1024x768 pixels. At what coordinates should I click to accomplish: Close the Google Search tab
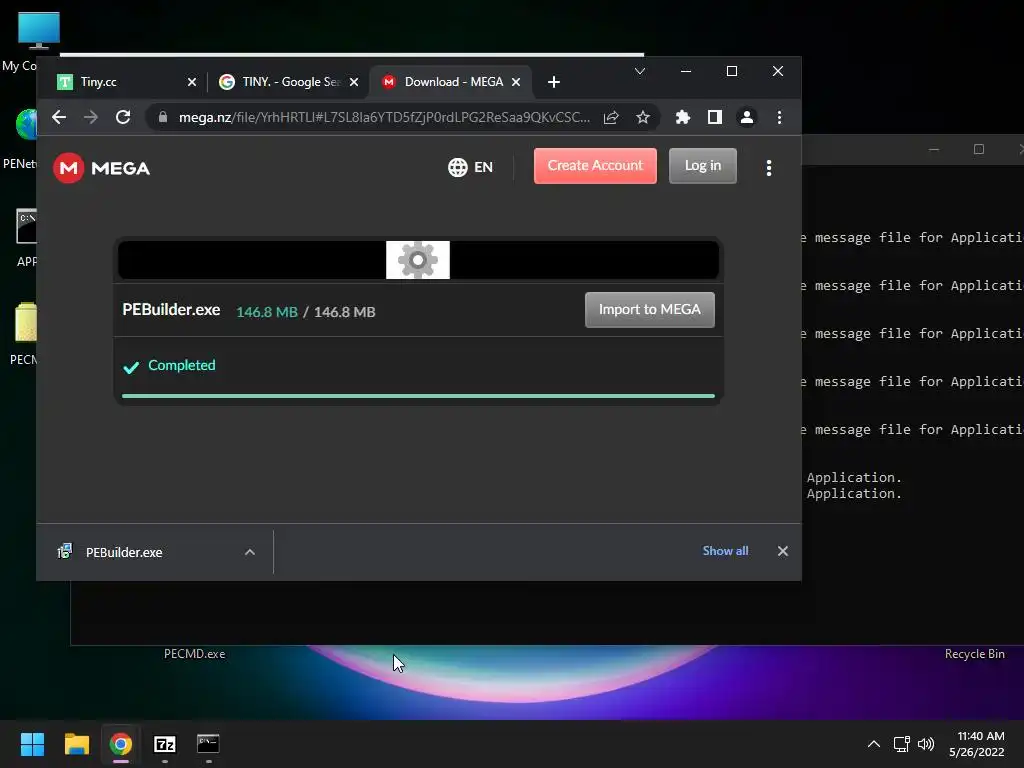pyautogui.click(x=354, y=82)
